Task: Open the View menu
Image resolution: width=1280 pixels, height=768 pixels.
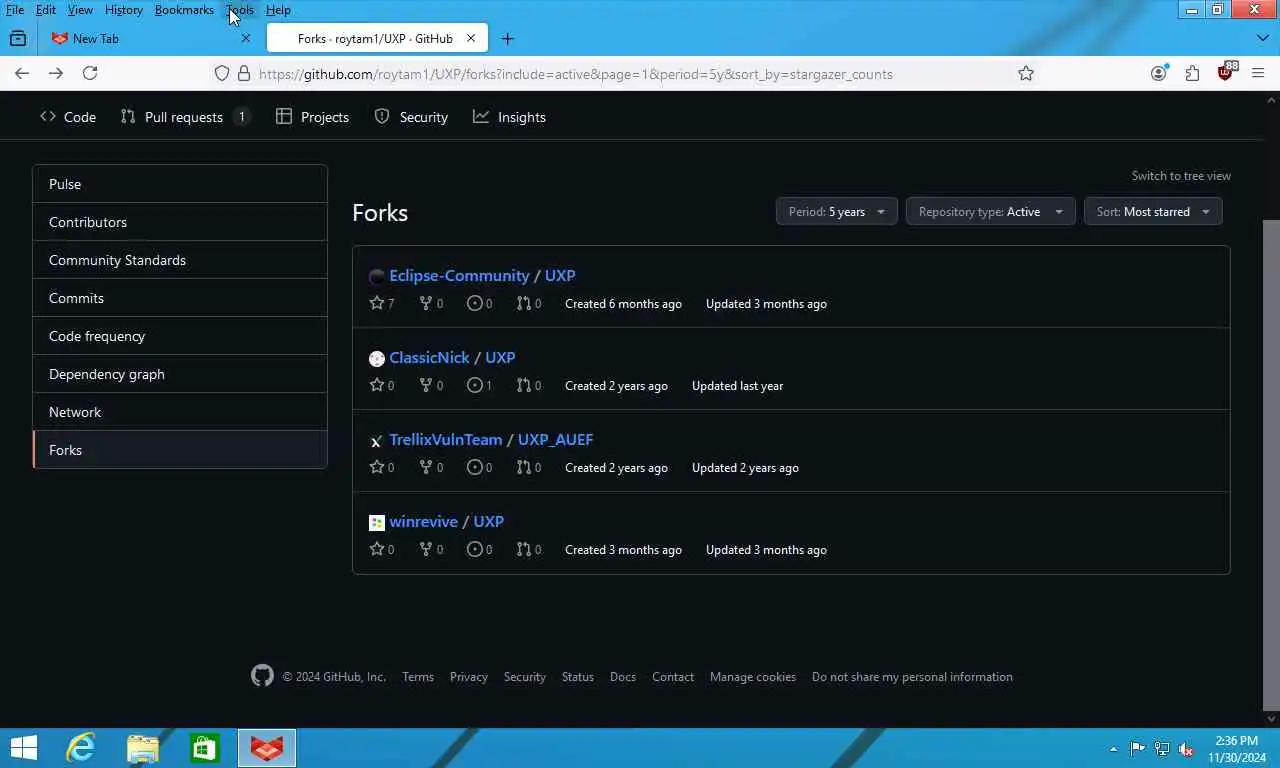Action: tap(80, 10)
